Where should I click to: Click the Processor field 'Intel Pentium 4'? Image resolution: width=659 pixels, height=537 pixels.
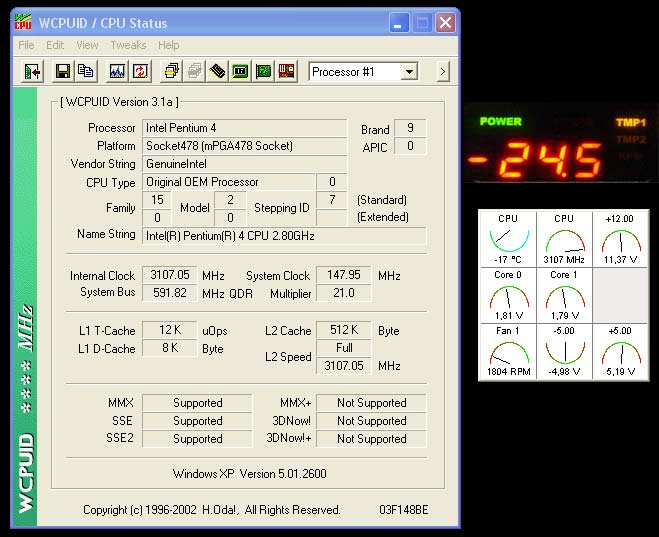[245, 128]
